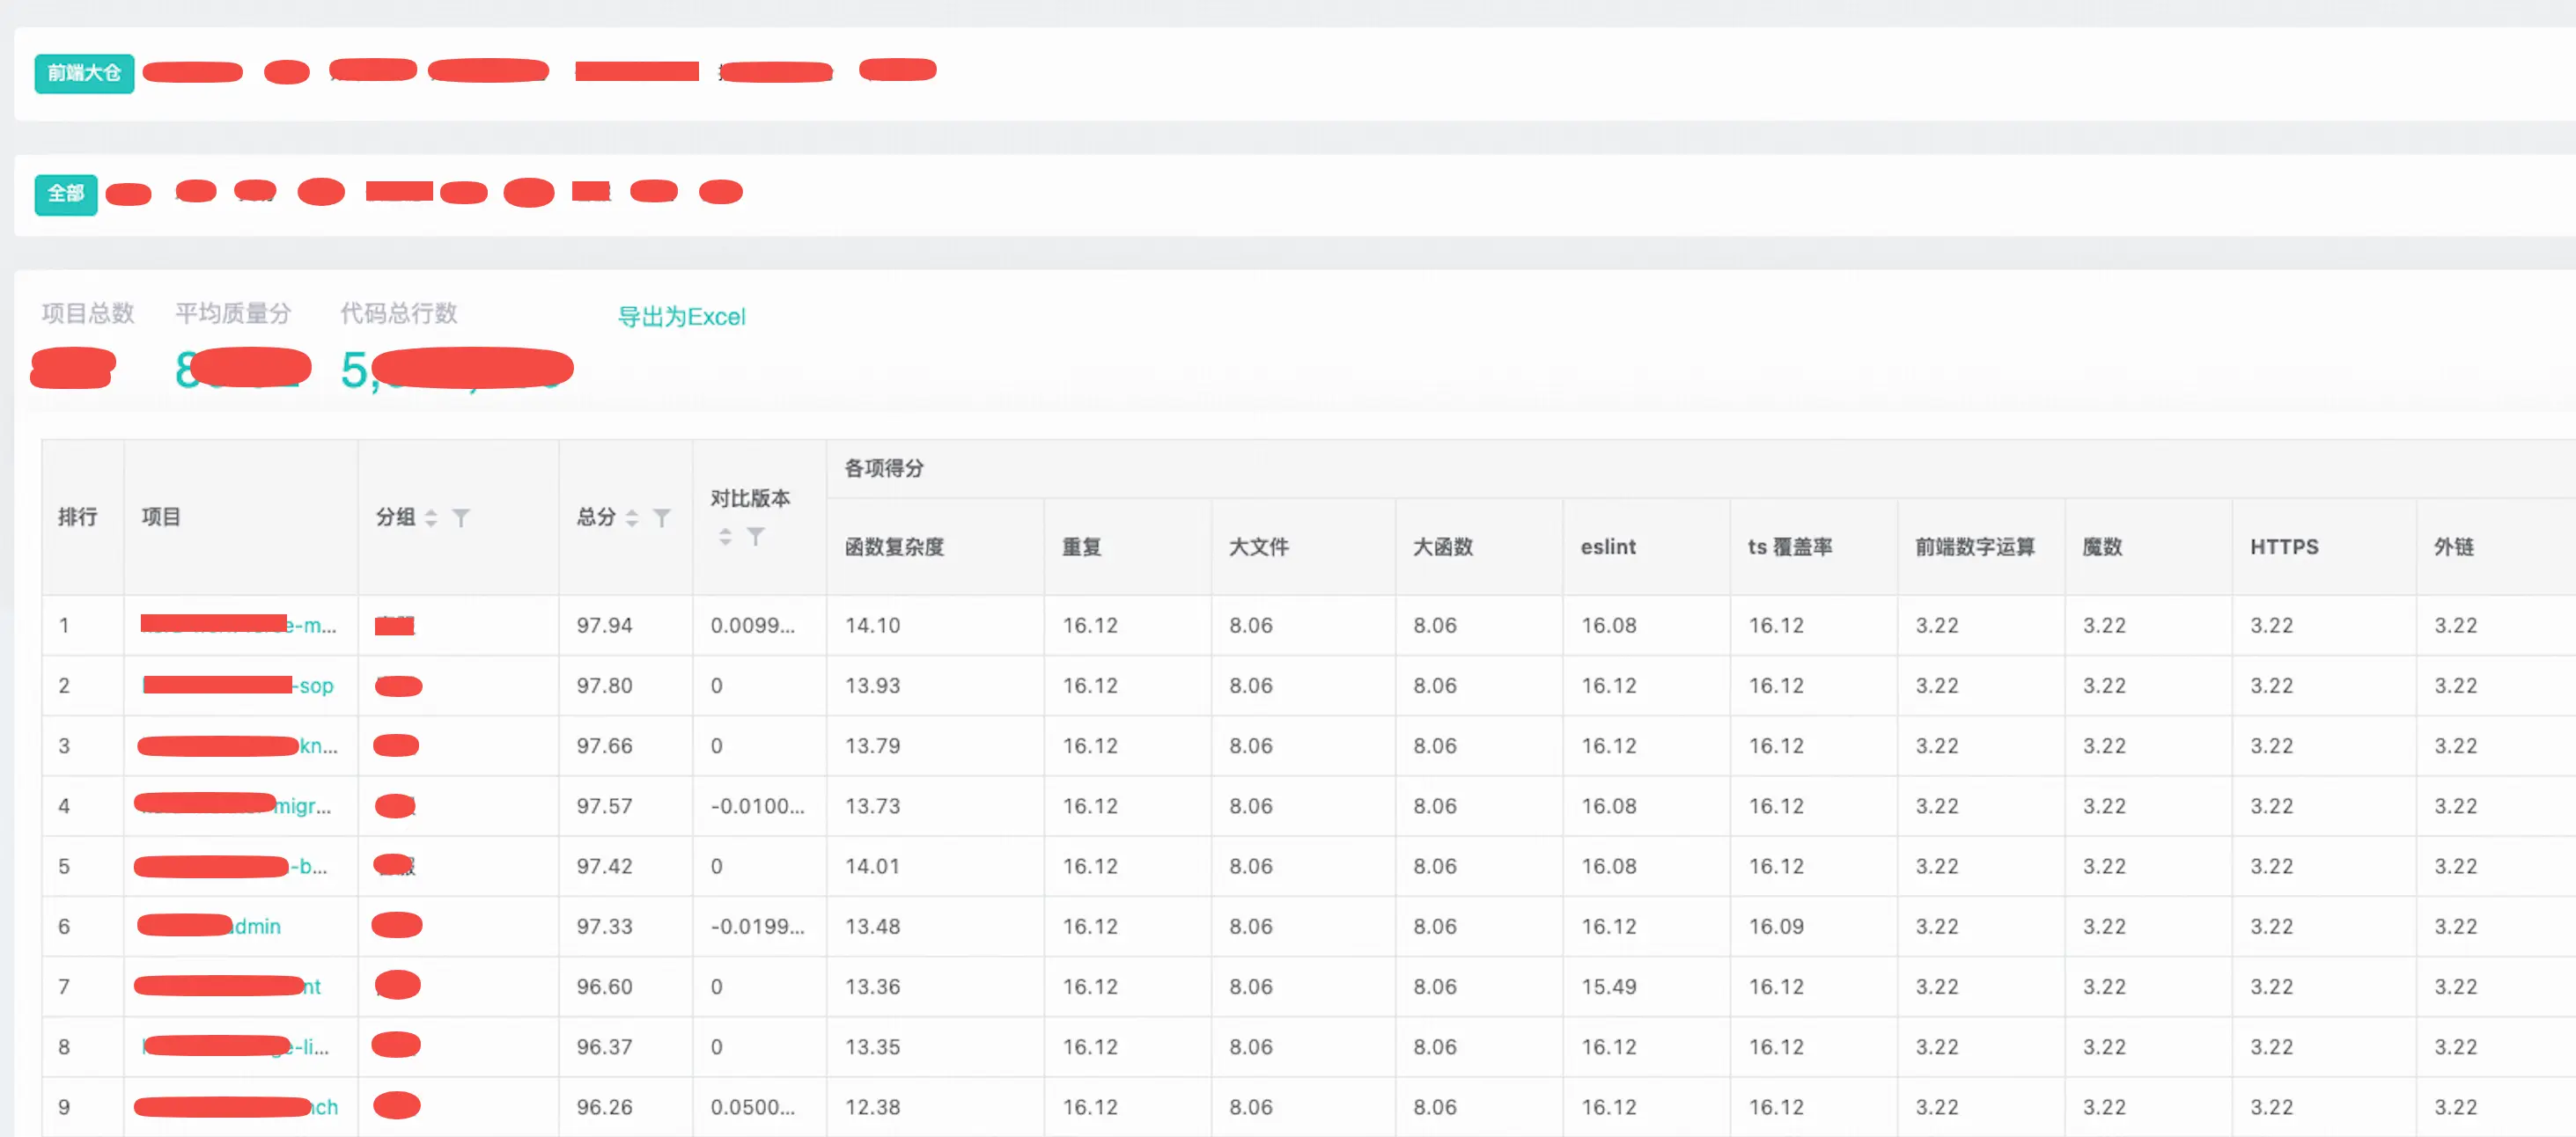Select the 全部 filter tag
Screen dimensions: 2576x1137
(x=66, y=194)
